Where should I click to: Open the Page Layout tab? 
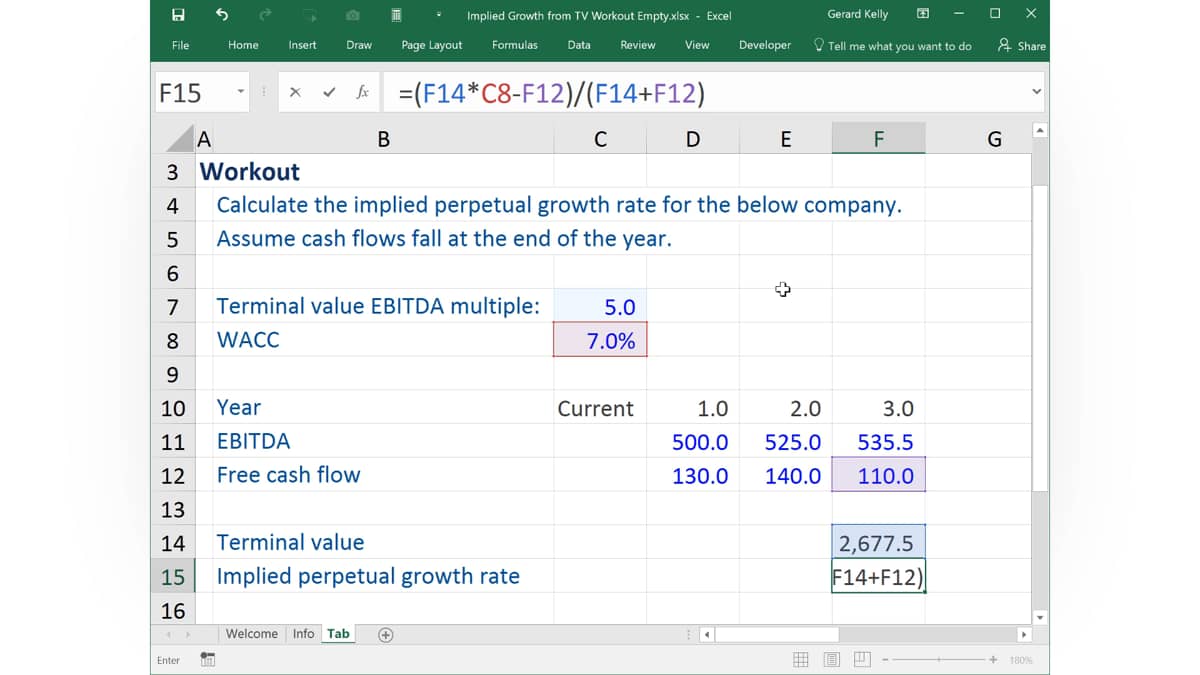coord(431,45)
